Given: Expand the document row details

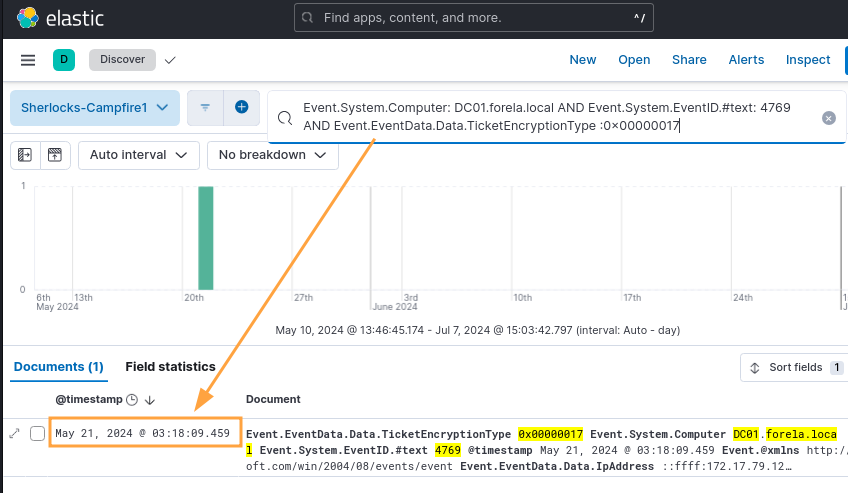Looking at the screenshot, I should pyautogui.click(x=14, y=433).
